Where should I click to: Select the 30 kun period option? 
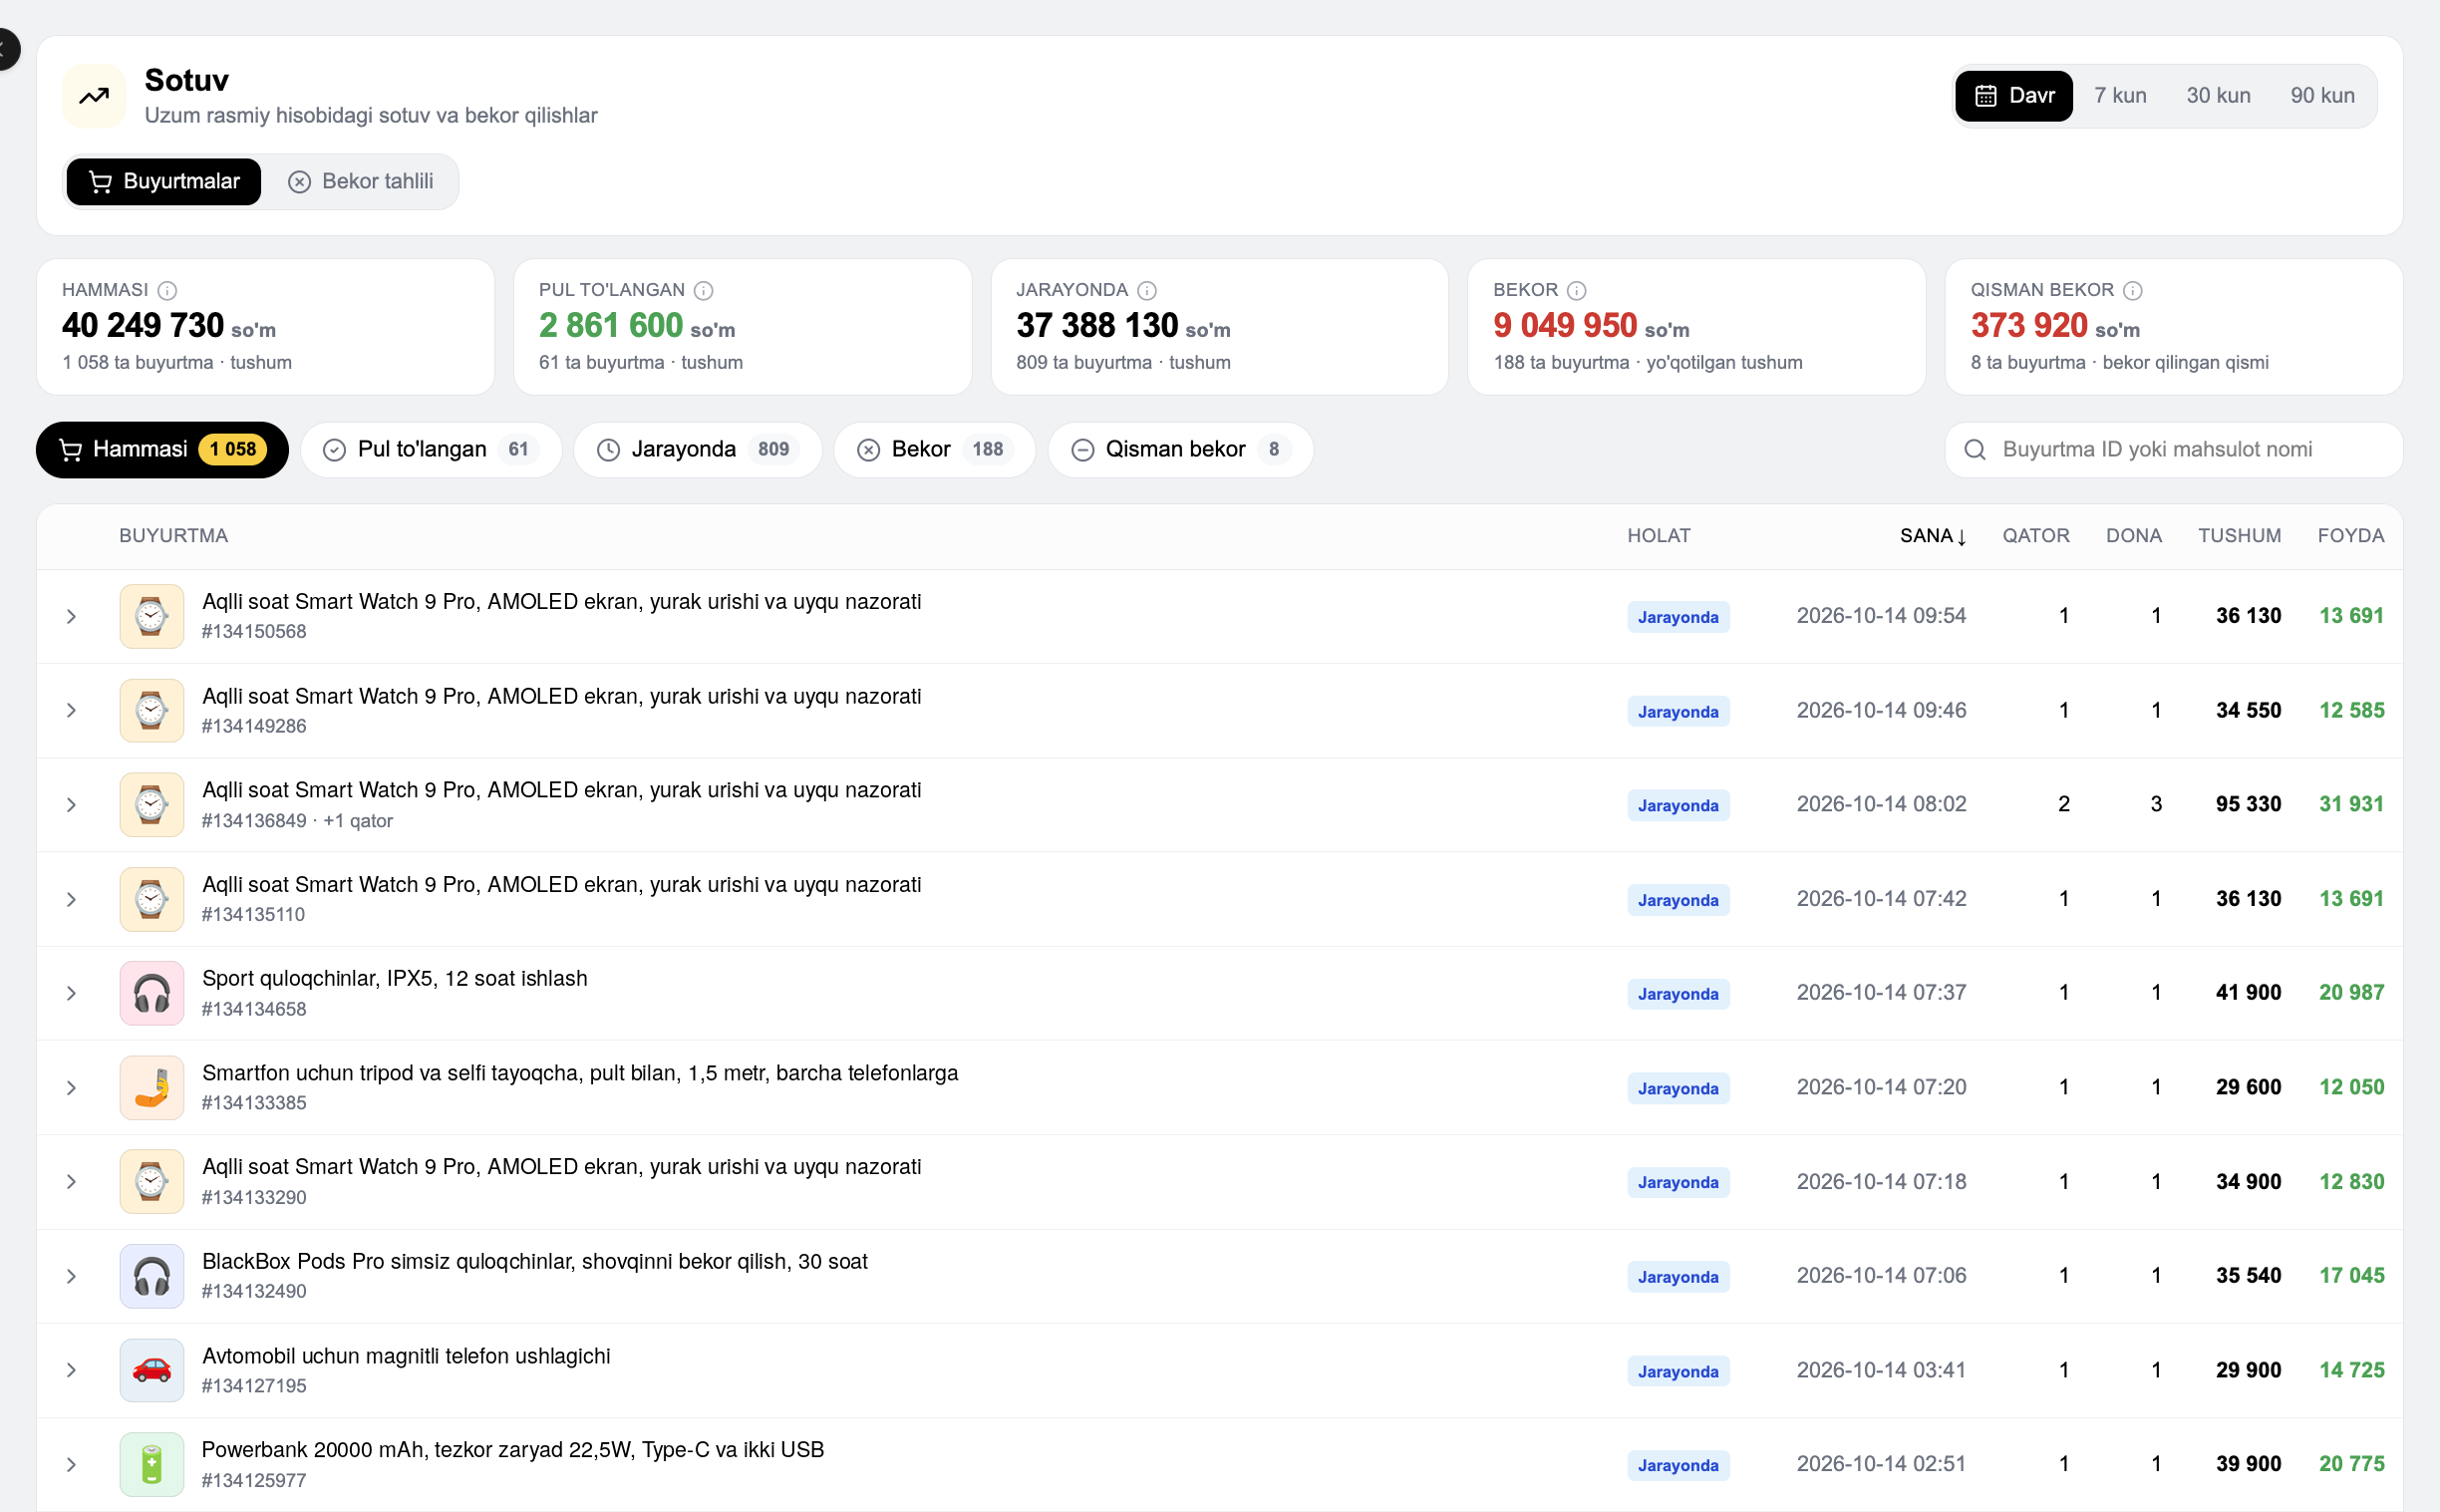pyautogui.click(x=2217, y=96)
